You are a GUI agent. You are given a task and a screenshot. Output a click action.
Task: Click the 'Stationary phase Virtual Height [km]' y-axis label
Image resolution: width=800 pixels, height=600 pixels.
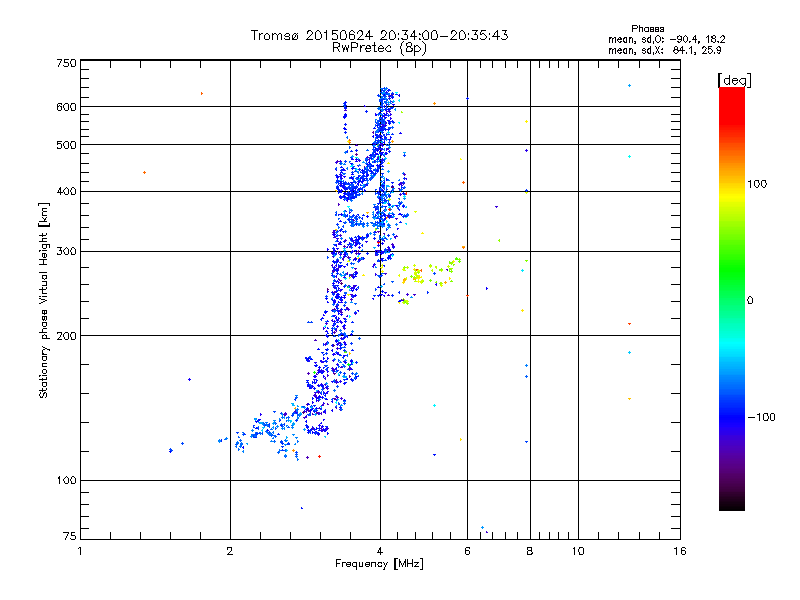[44, 301]
